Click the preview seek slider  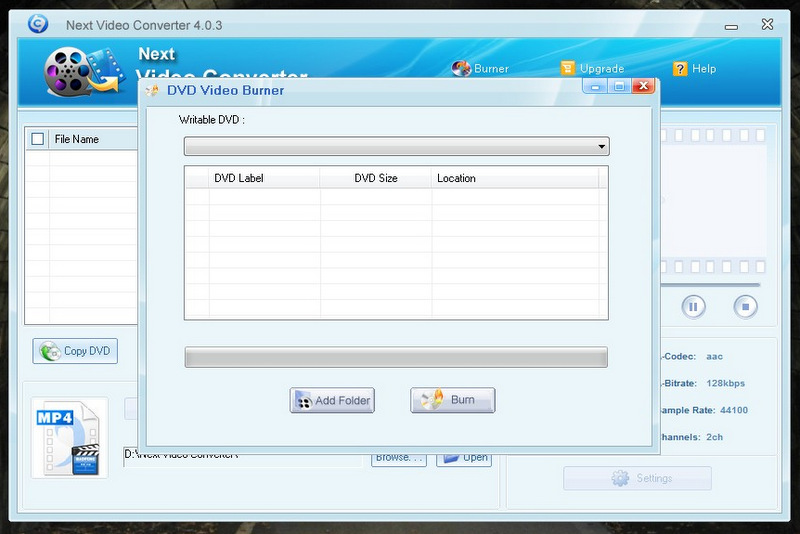711,285
